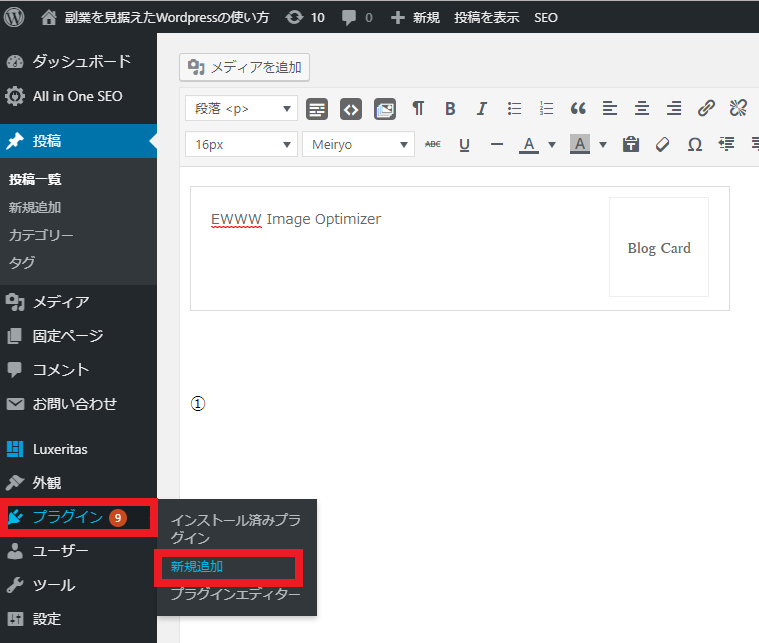Insert a blockquote
The image size is (759, 643).
click(x=577, y=109)
